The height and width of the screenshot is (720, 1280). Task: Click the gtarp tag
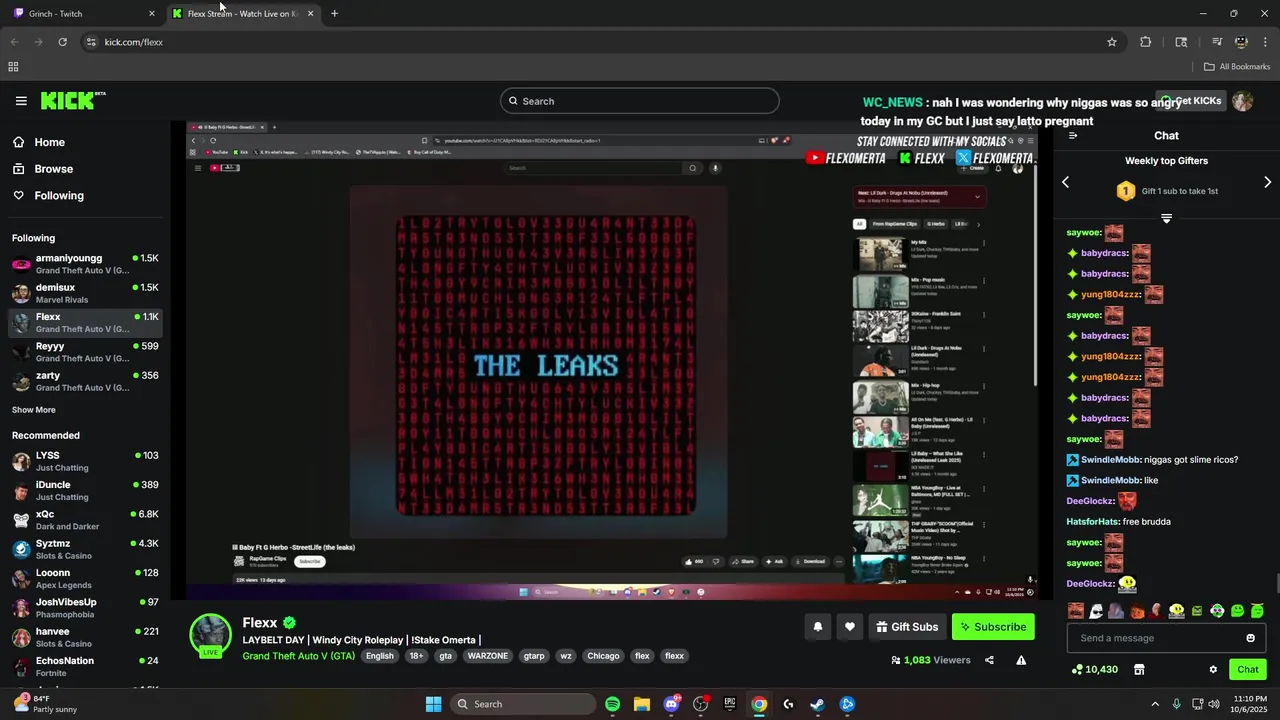click(534, 656)
